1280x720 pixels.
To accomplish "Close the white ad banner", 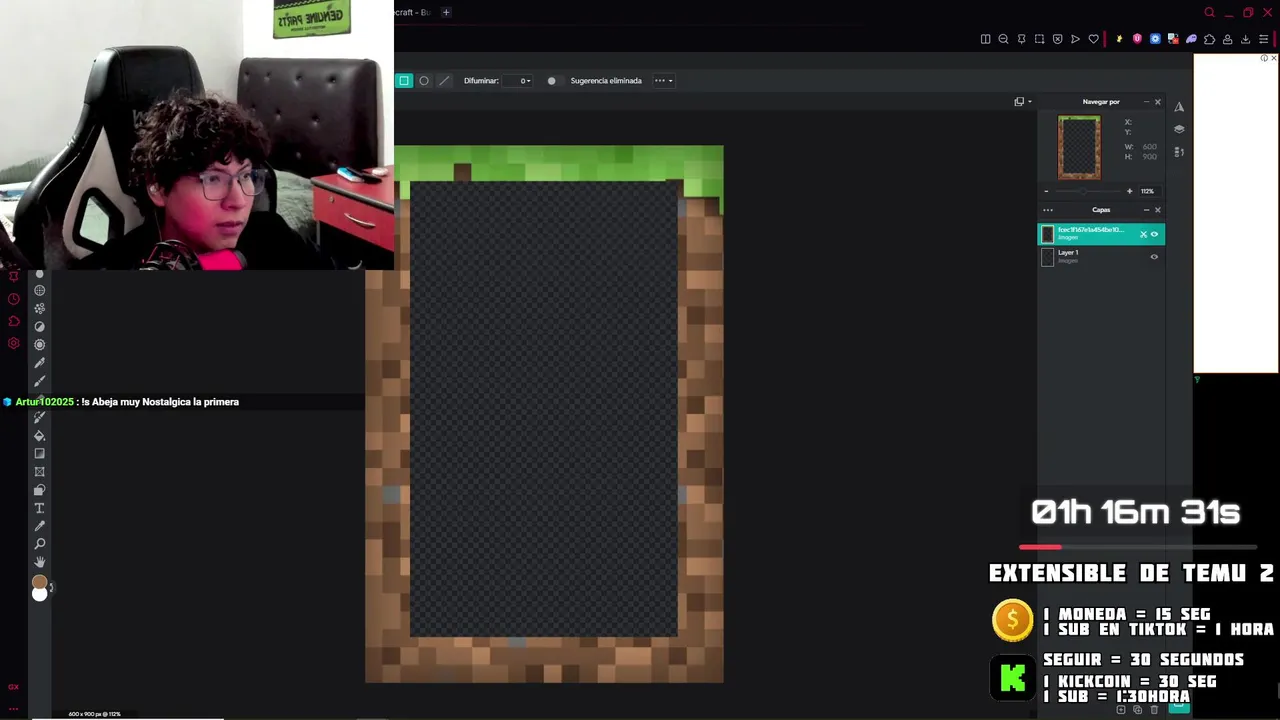I will tap(1273, 58).
